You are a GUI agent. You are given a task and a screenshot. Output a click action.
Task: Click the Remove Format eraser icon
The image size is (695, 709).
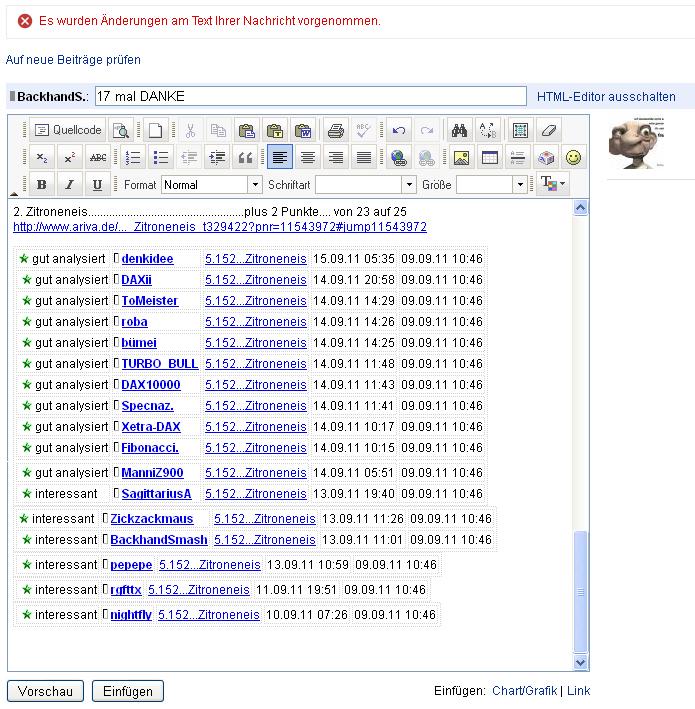pyautogui.click(x=548, y=131)
